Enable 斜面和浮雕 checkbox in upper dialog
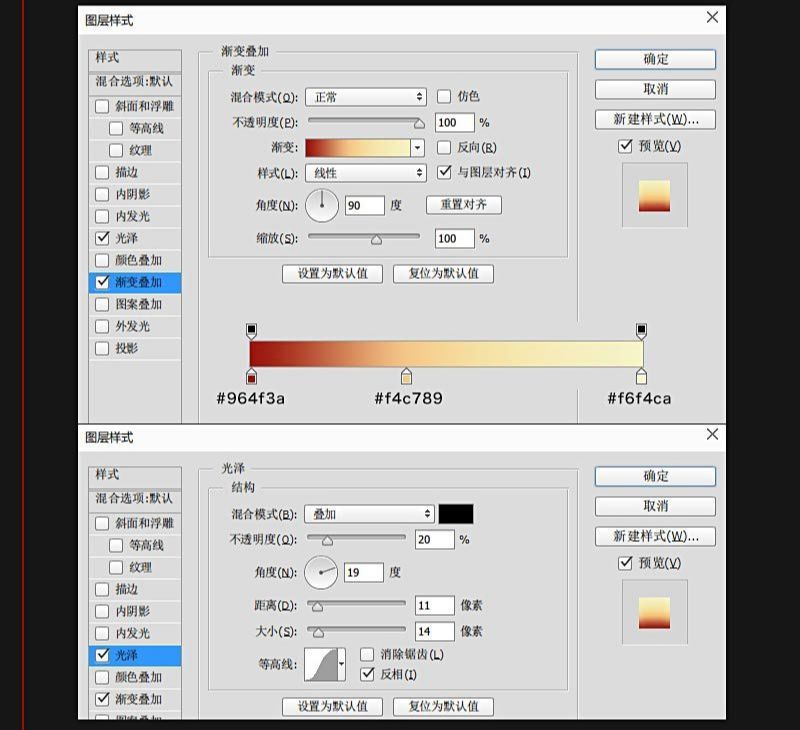The image size is (800, 730). pos(102,106)
